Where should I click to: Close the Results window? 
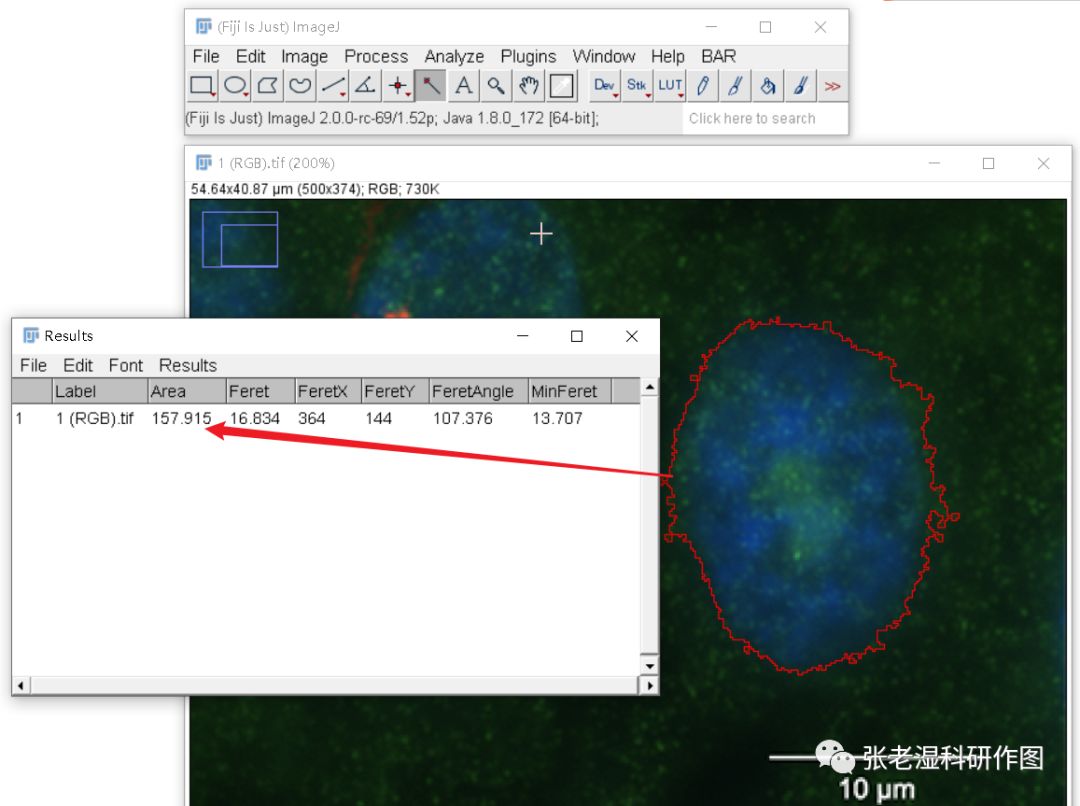(x=632, y=336)
